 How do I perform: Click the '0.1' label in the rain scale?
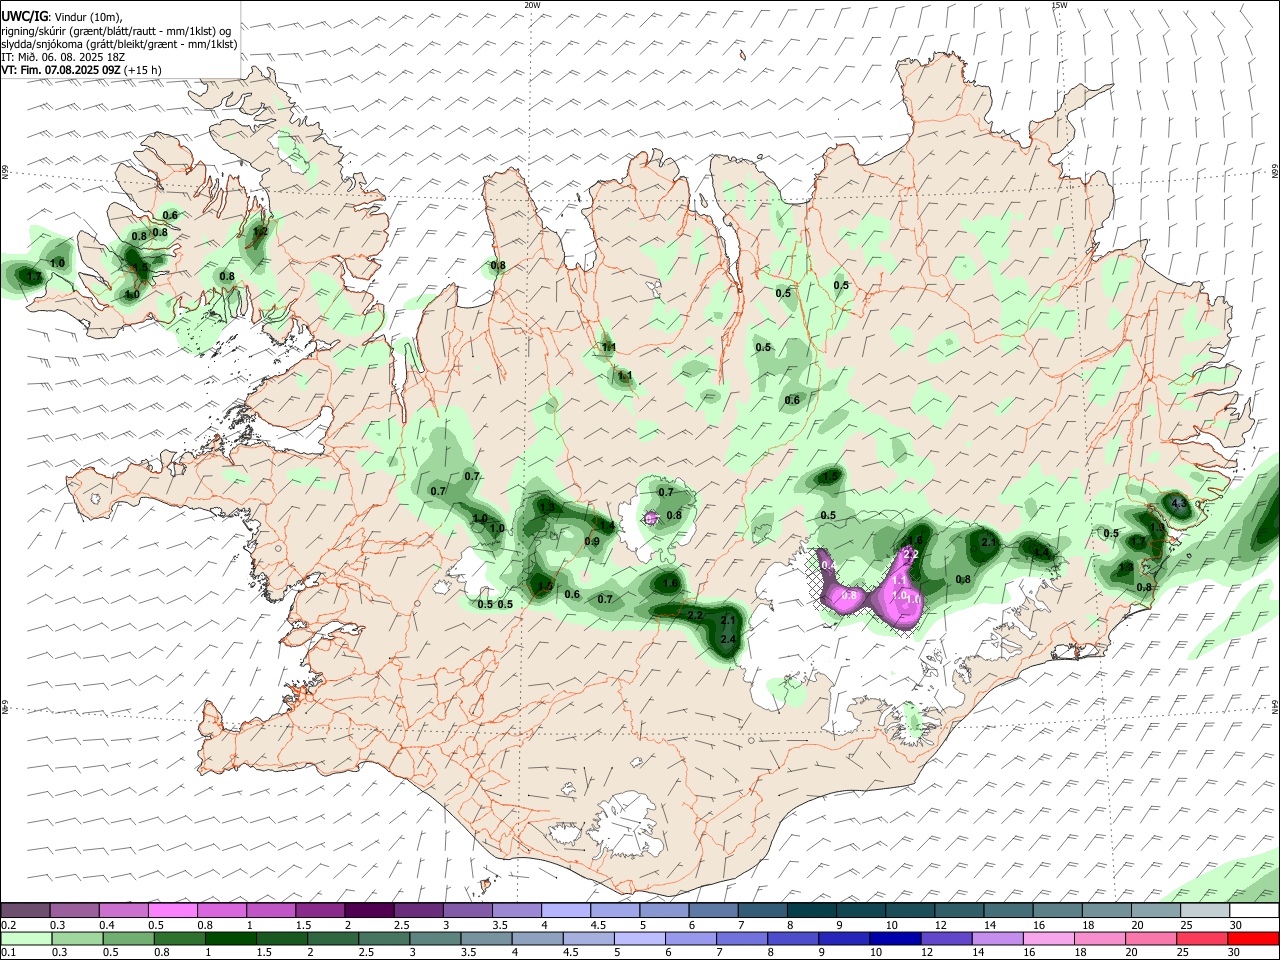point(9,952)
